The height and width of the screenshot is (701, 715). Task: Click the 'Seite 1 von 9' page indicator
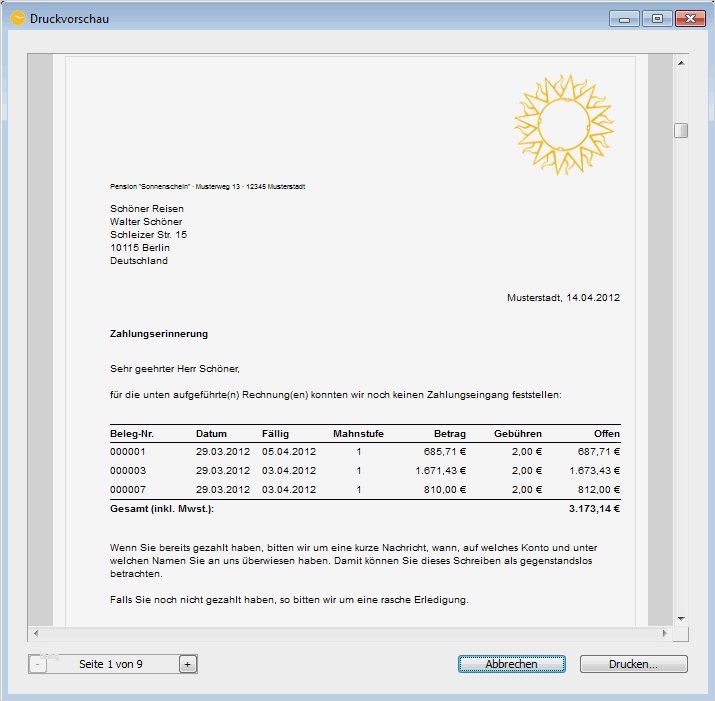[111, 664]
